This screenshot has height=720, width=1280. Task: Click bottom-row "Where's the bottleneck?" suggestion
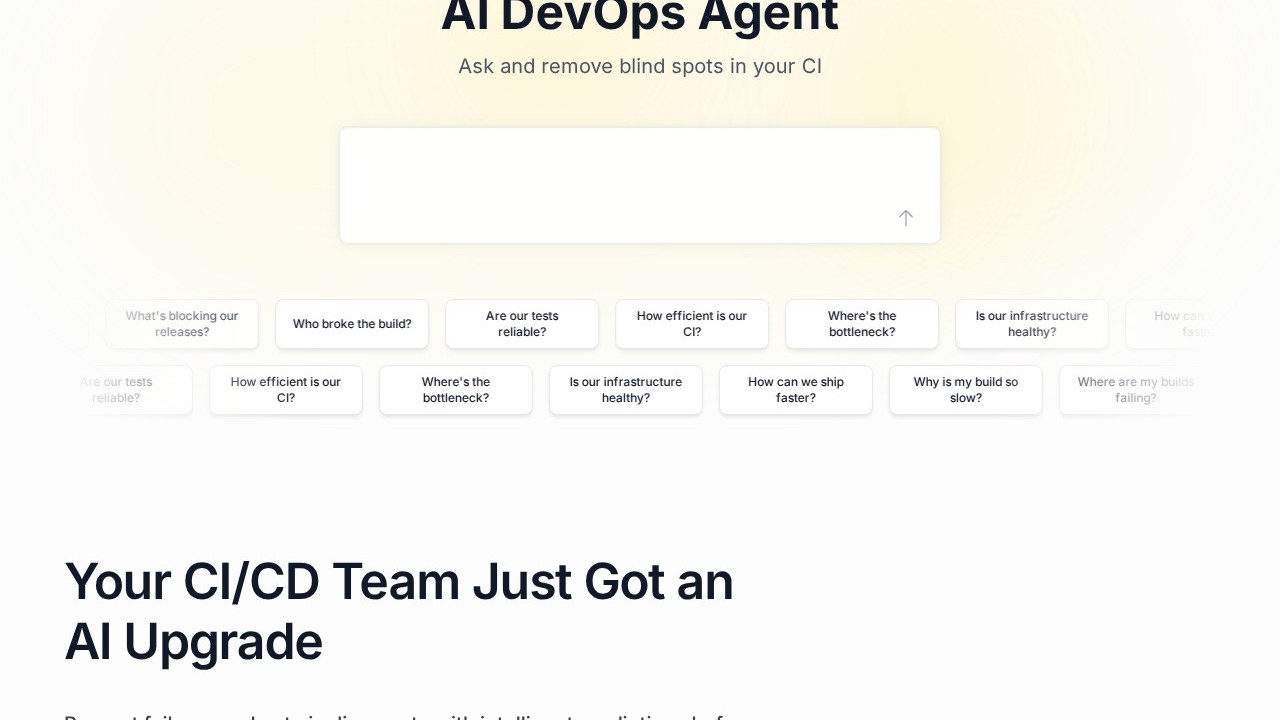(456, 390)
